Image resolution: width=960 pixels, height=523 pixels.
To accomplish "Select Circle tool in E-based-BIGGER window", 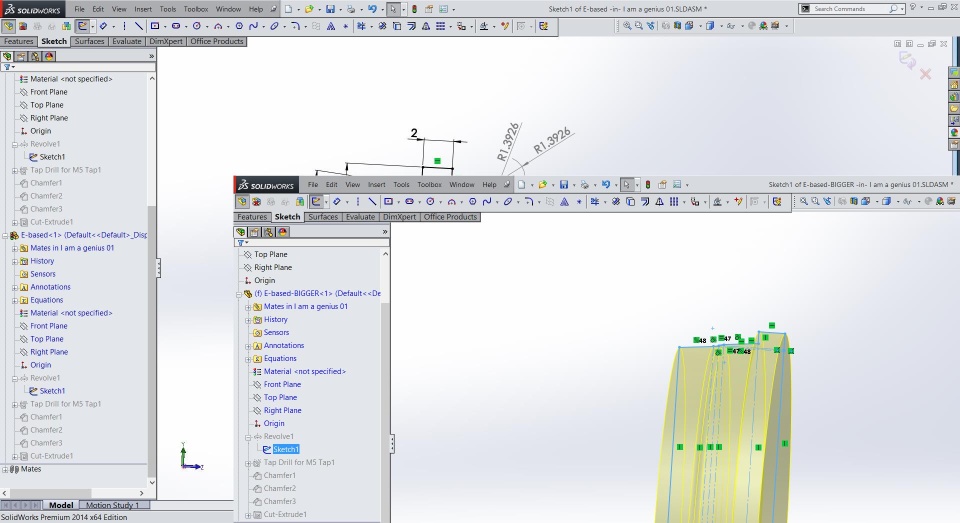I will point(430,201).
